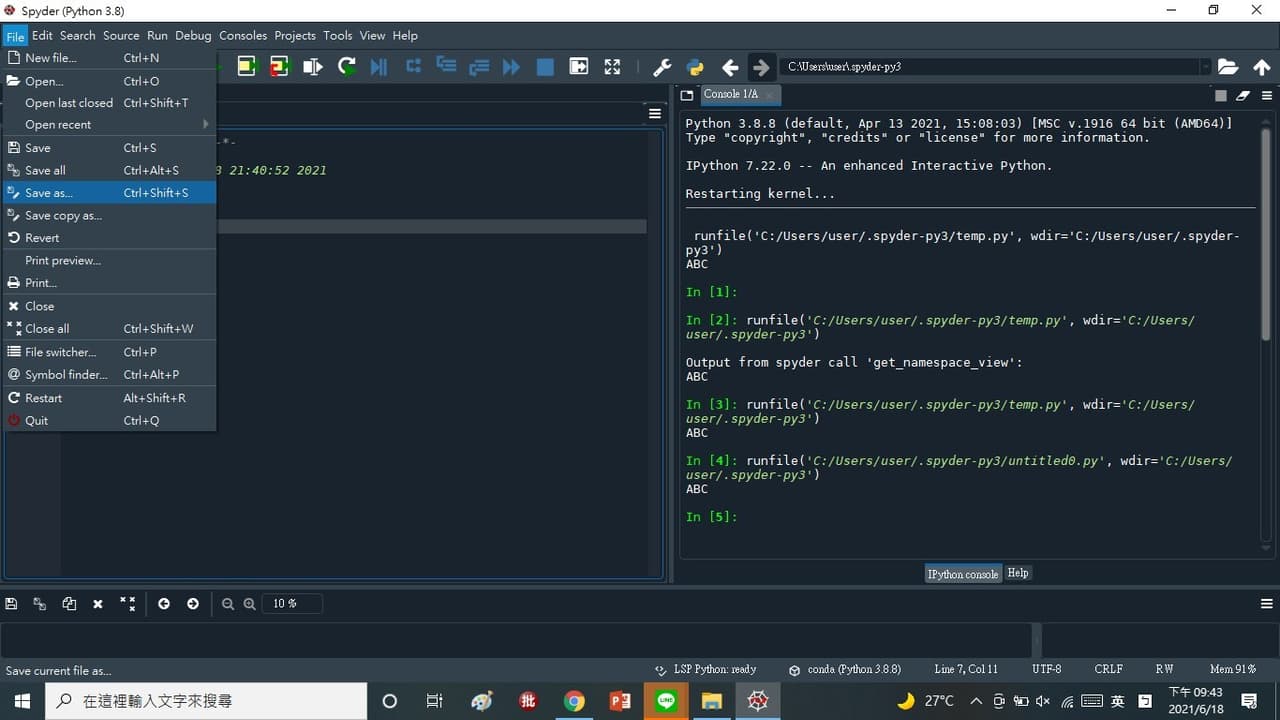Save plot icon in the plots toolbar
The height and width of the screenshot is (720, 1280).
click(11, 604)
